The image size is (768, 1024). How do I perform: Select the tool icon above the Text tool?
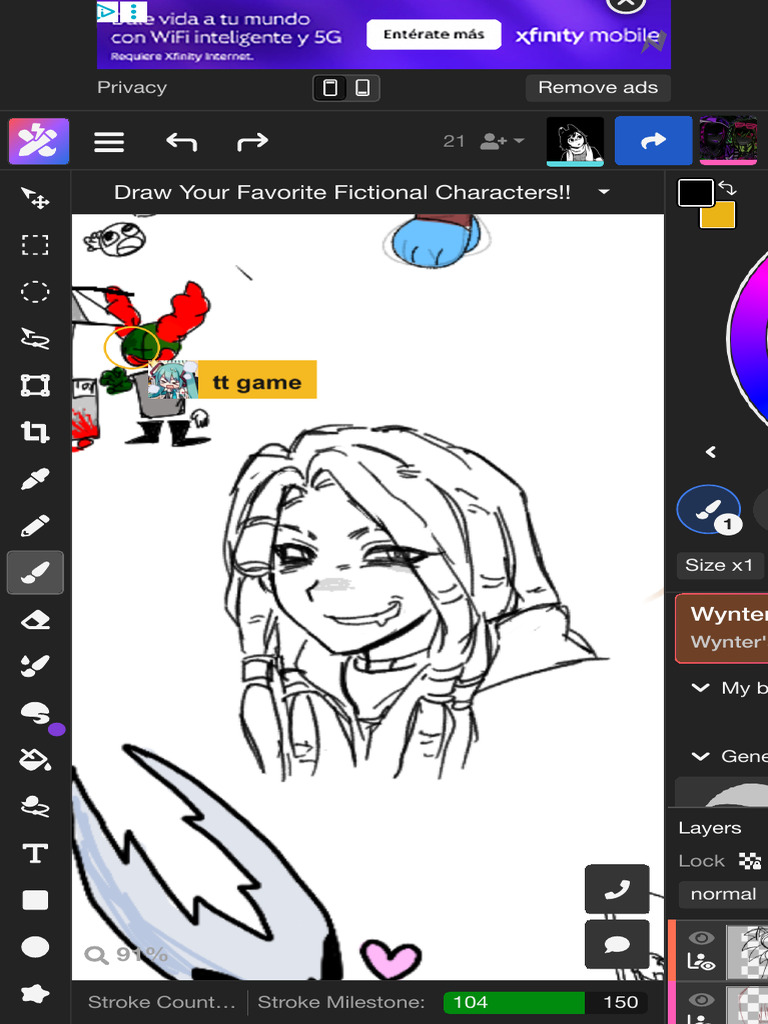pos(35,807)
